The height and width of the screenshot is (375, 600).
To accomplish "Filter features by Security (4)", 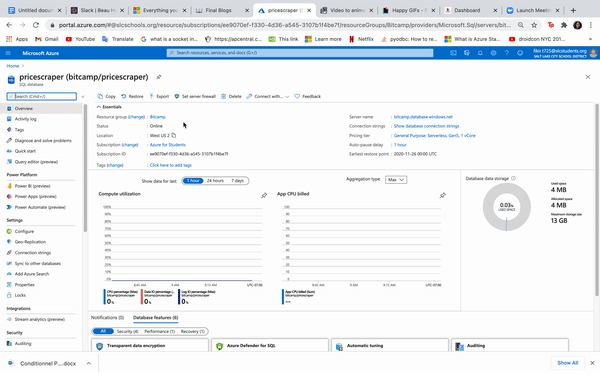I will pyautogui.click(x=127, y=331).
